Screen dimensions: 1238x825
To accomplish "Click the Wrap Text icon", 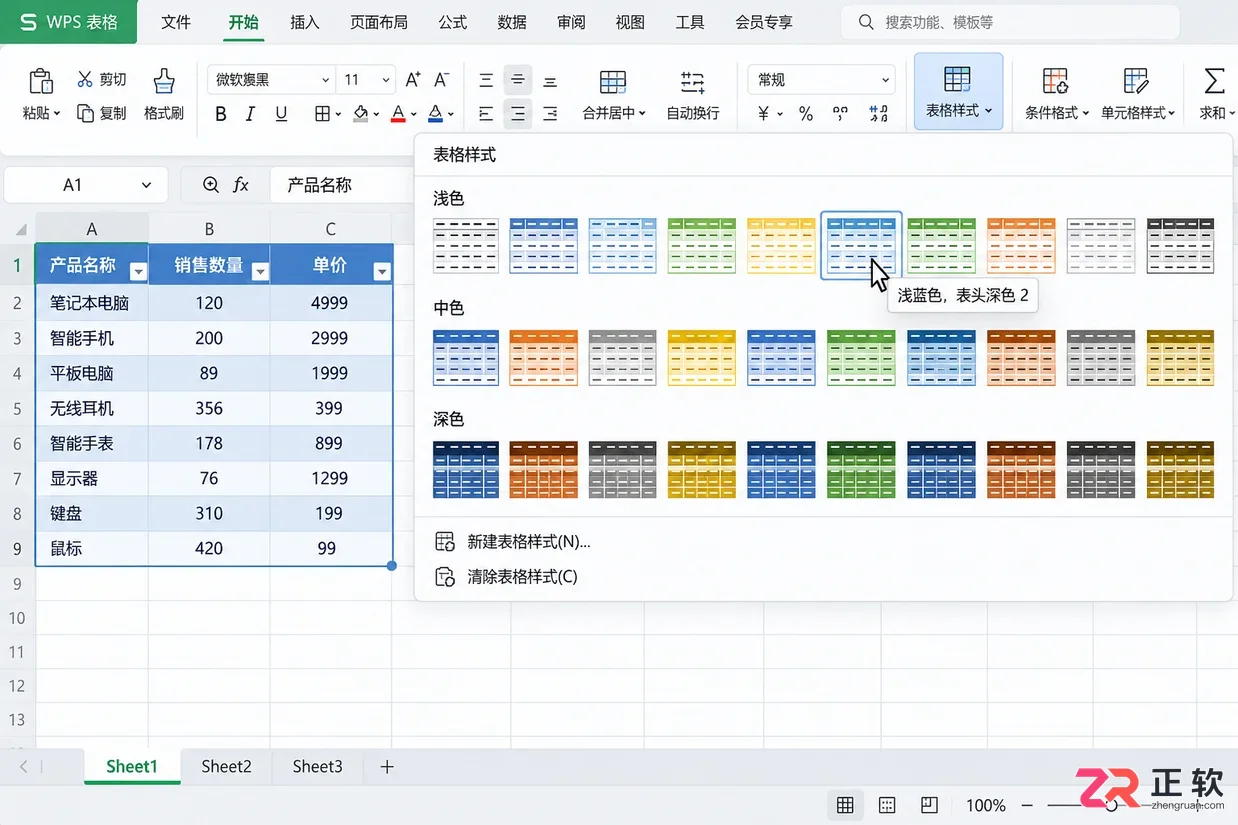I will point(692,82).
